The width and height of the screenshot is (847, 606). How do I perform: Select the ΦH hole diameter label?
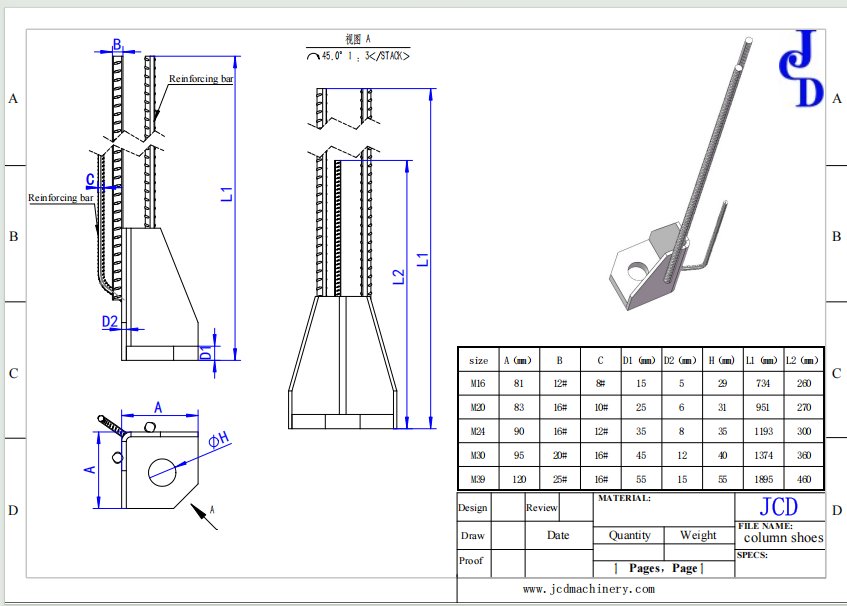(218, 439)
